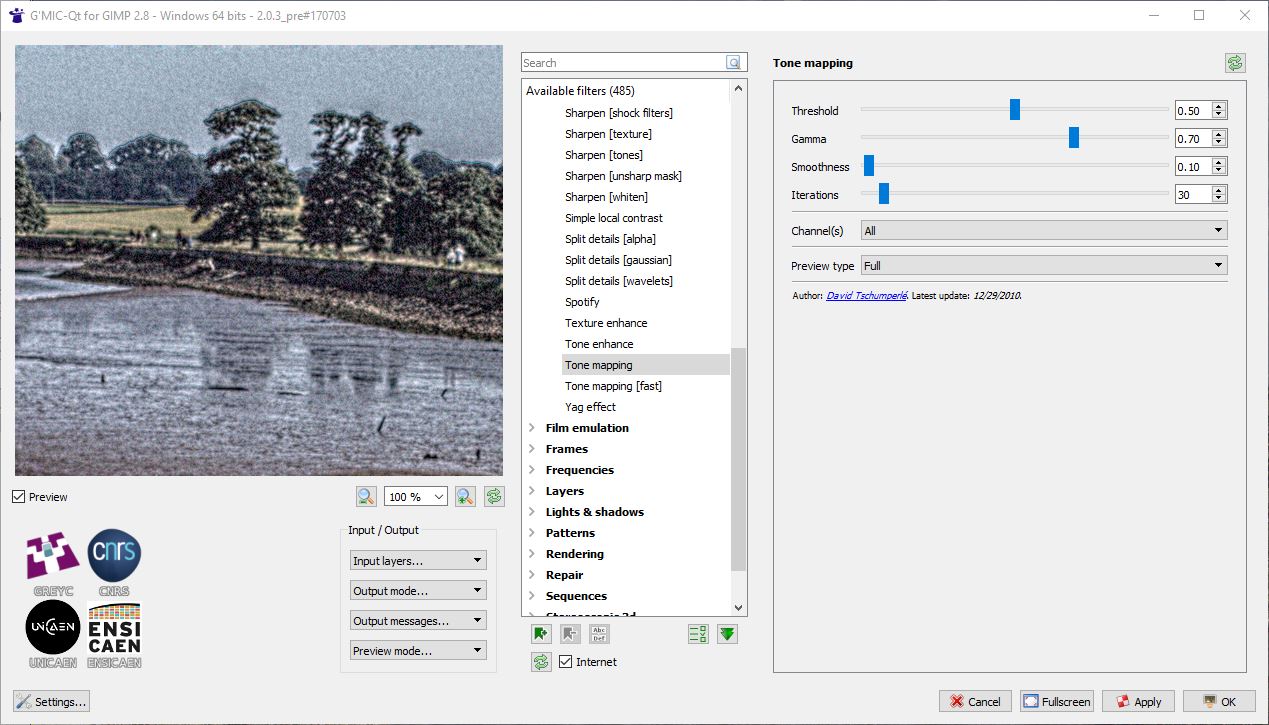Uncheck the Internet checkbox
1269x725 pixels.
[x=566, y=662]
